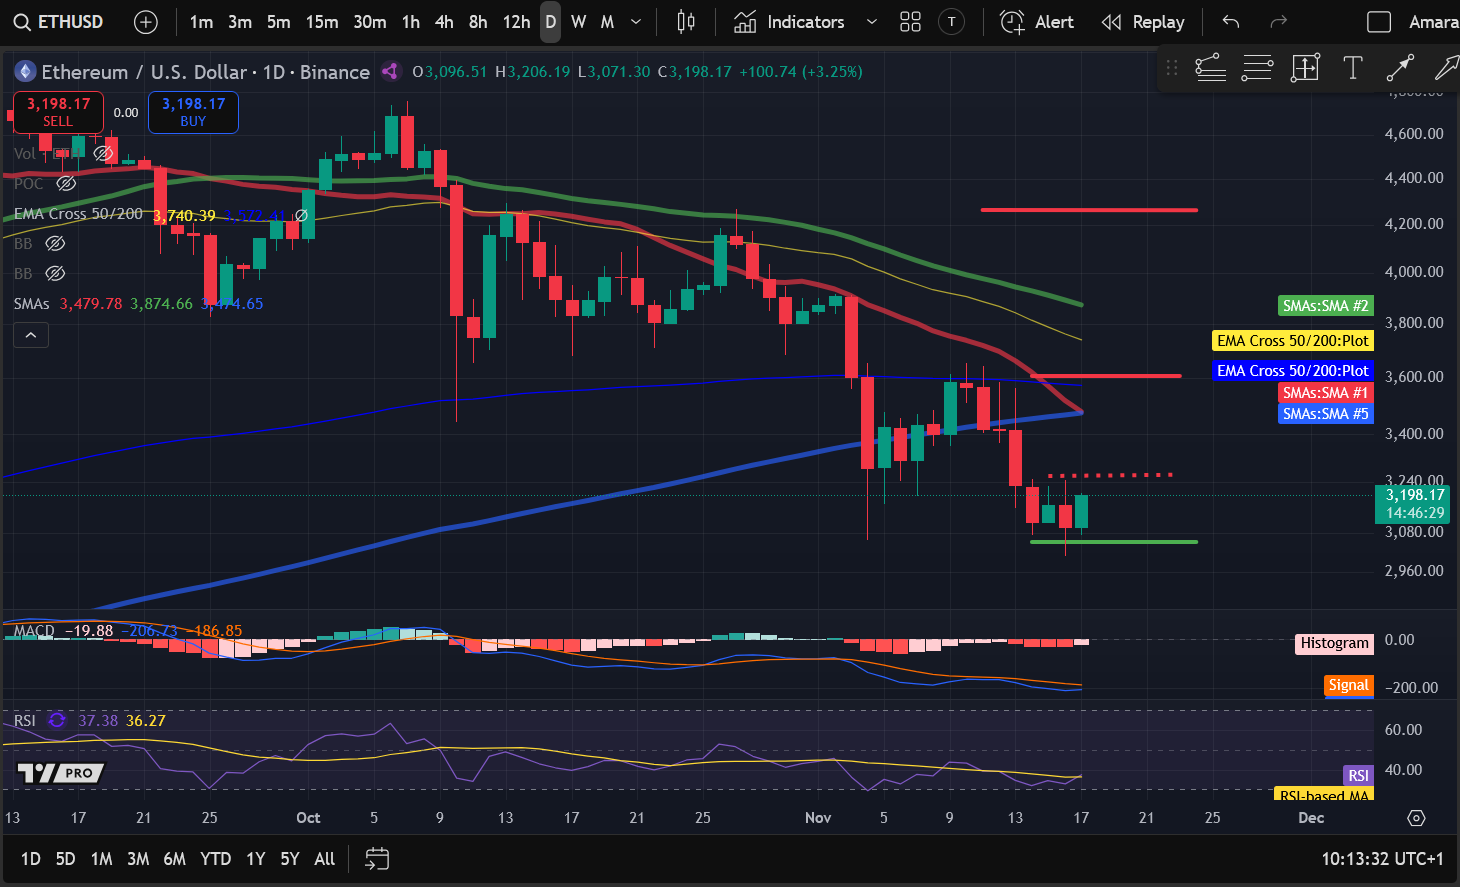Open the Compare symbol tool
1460x887 pixels.
click(x=146, y=22)
